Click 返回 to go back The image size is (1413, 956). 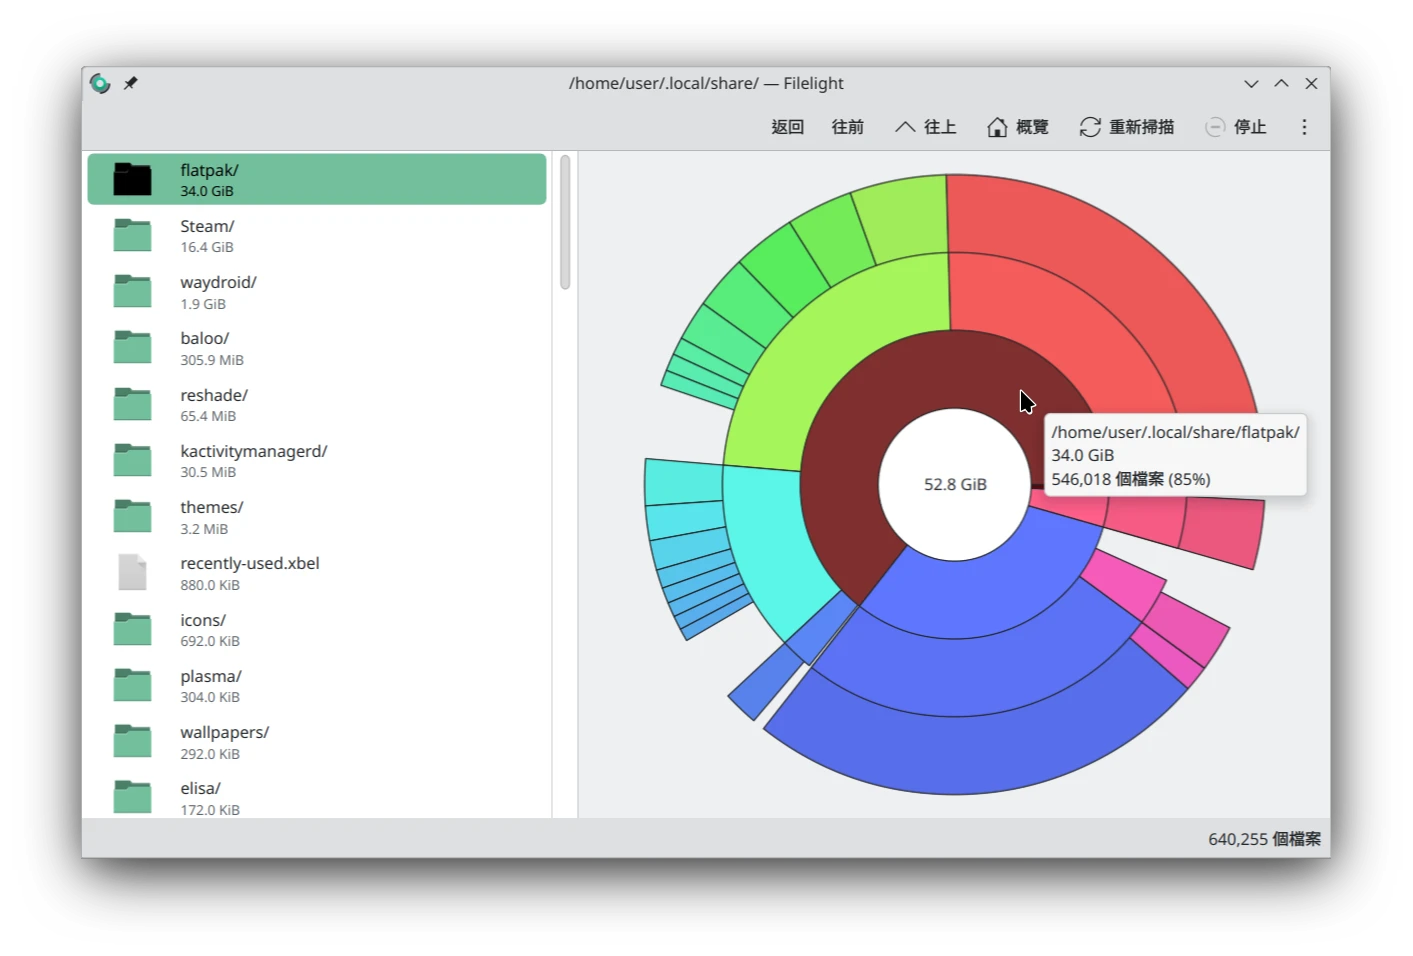(x=787, y=127)
